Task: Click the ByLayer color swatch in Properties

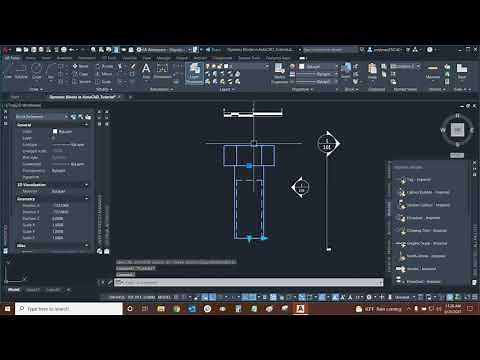Action: click(55, 132)
